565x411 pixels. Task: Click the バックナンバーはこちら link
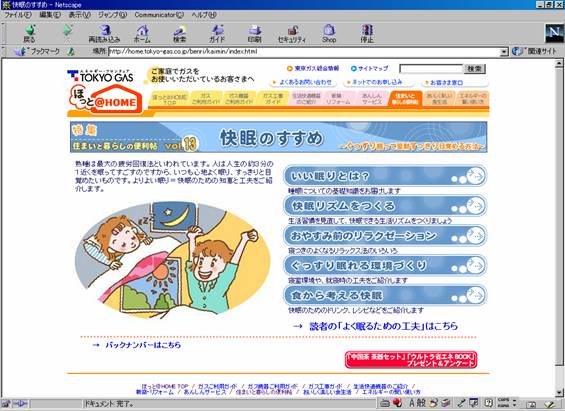[143, 345]
